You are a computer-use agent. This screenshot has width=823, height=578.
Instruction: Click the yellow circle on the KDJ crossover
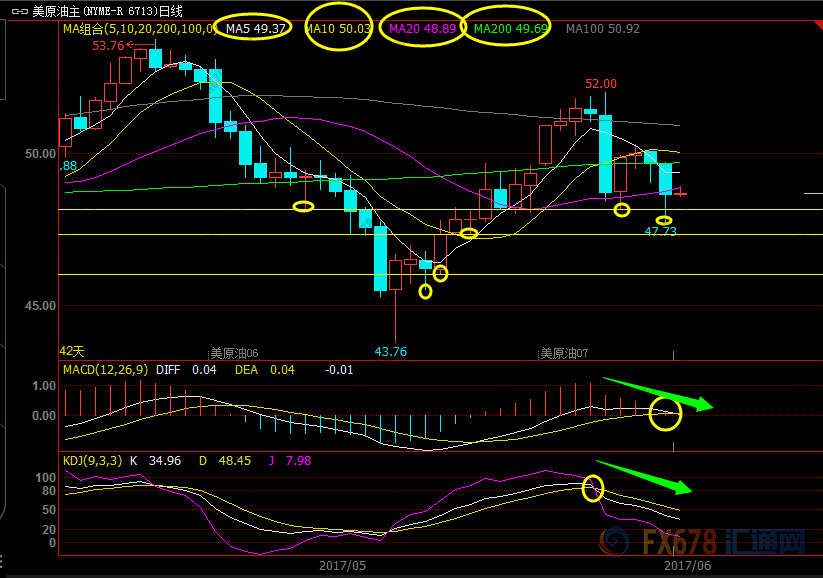[594, 489]
